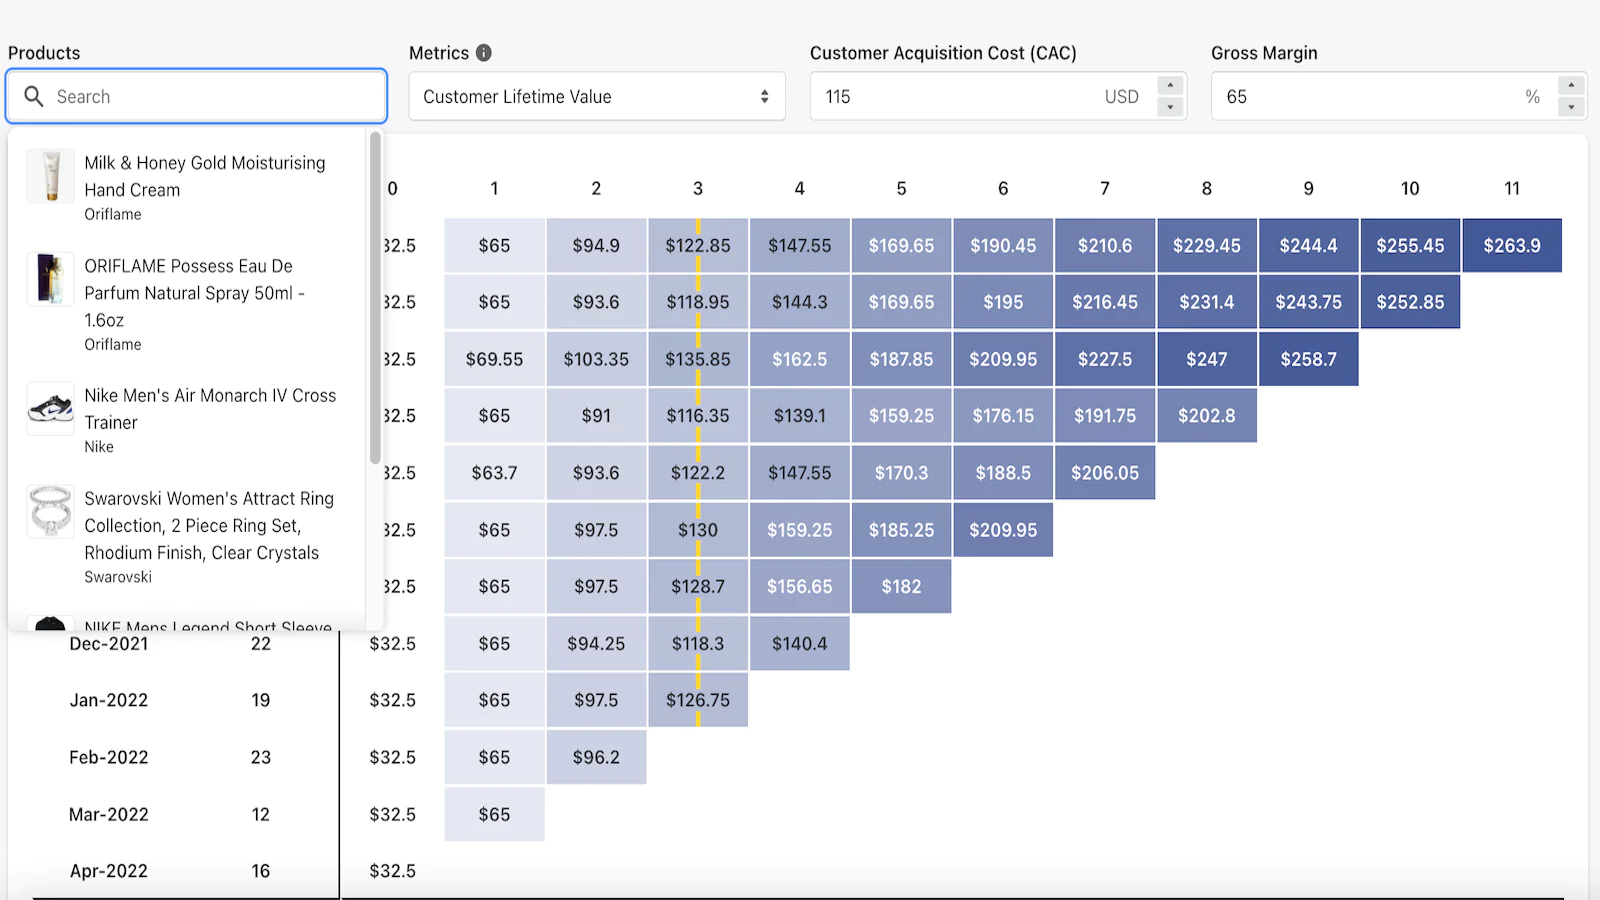Click the $263.9 cohort cell
Screen dimensions: 1600x900
tap(1511, 246)
